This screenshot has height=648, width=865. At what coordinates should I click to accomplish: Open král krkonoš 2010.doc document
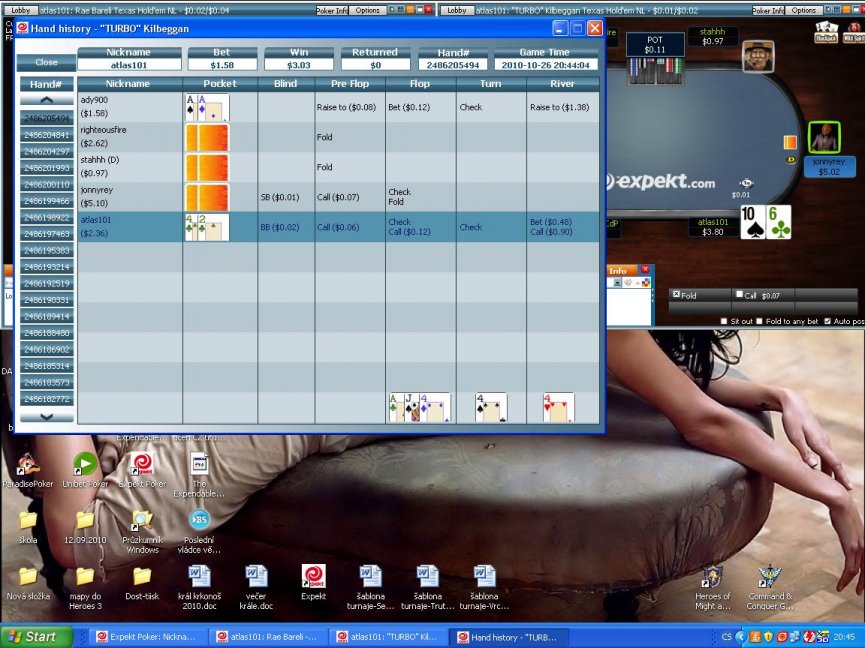coord(199,588)
